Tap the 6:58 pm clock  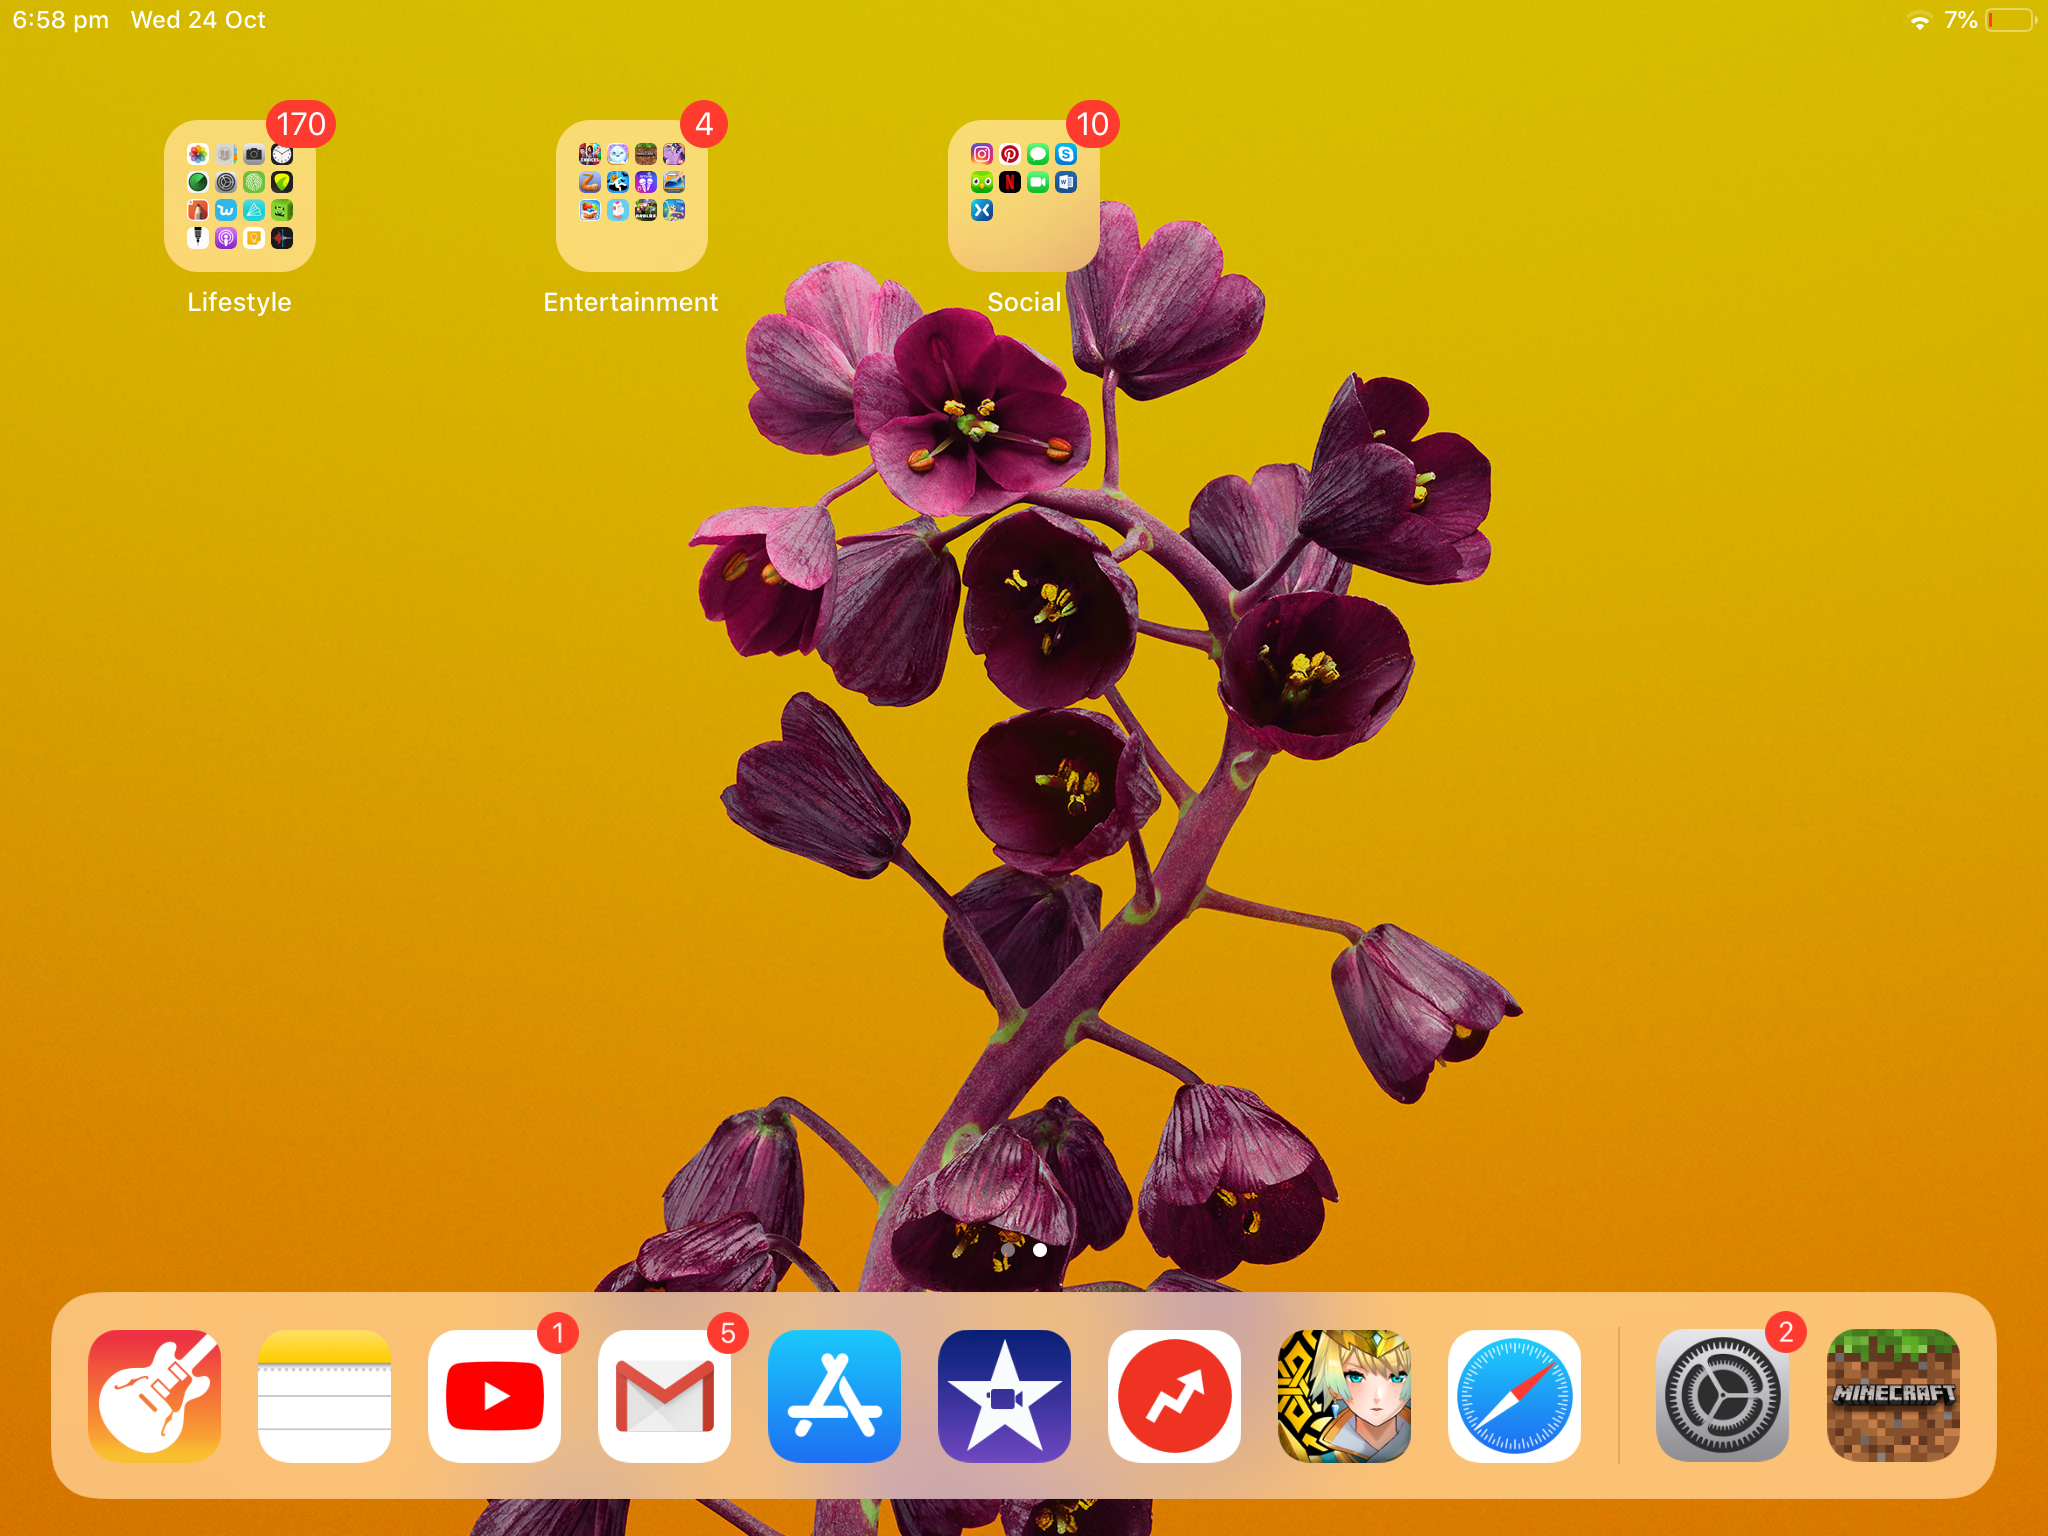coord(60,21)
